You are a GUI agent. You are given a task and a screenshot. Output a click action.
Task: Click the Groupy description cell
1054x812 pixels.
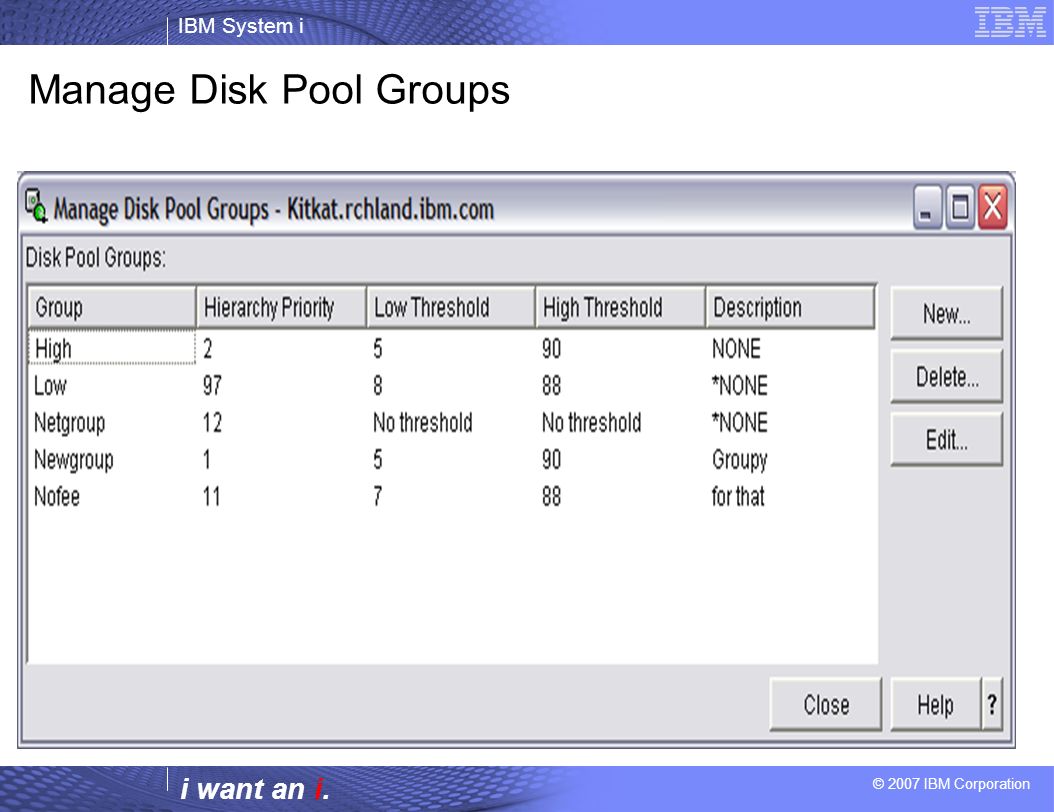(x=739, y=460)
